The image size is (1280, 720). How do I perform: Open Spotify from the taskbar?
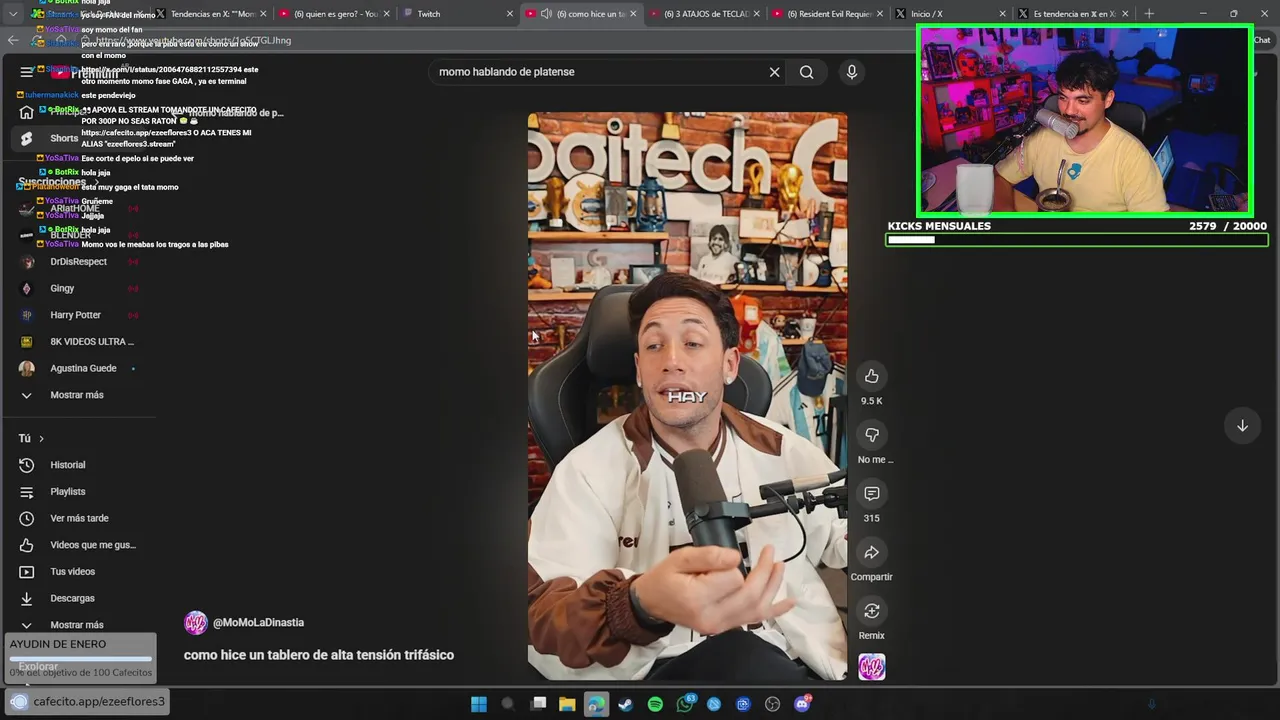pyautogui.click(x=655, y=704)
